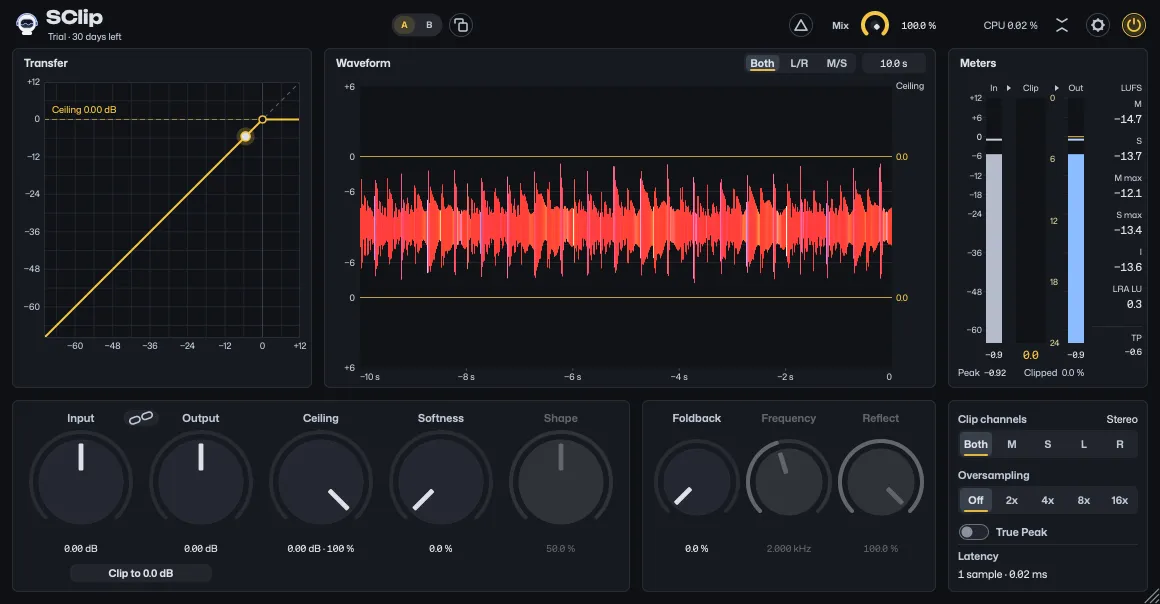Screen dimensions: 1160x604
Task: Click the glowing knee handle on transfer curve
Action: (x=245, y=136)
